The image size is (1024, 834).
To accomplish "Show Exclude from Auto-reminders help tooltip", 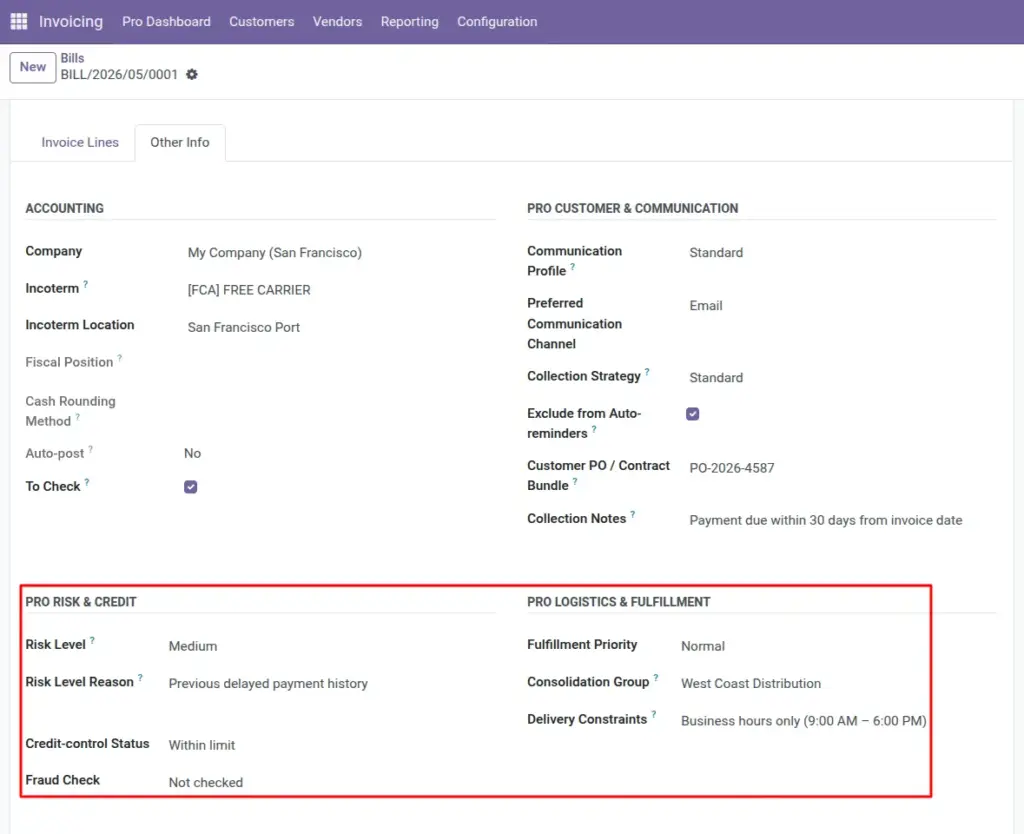I will (594, 430).
